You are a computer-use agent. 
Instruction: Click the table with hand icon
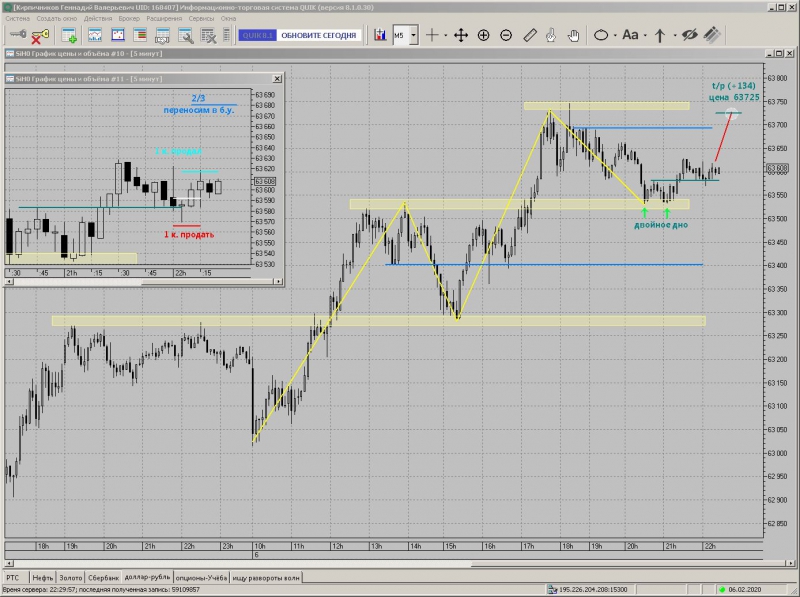162,35
